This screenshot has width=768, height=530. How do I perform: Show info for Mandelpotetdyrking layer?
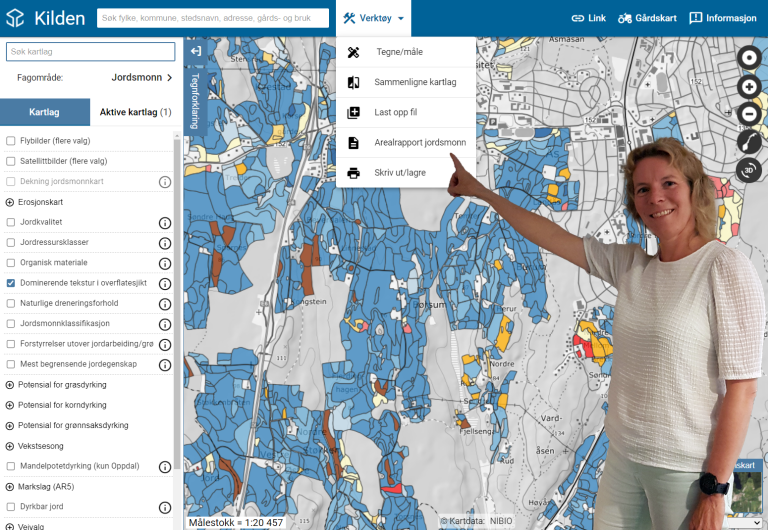pyautogui.click(x=165, y=467)
